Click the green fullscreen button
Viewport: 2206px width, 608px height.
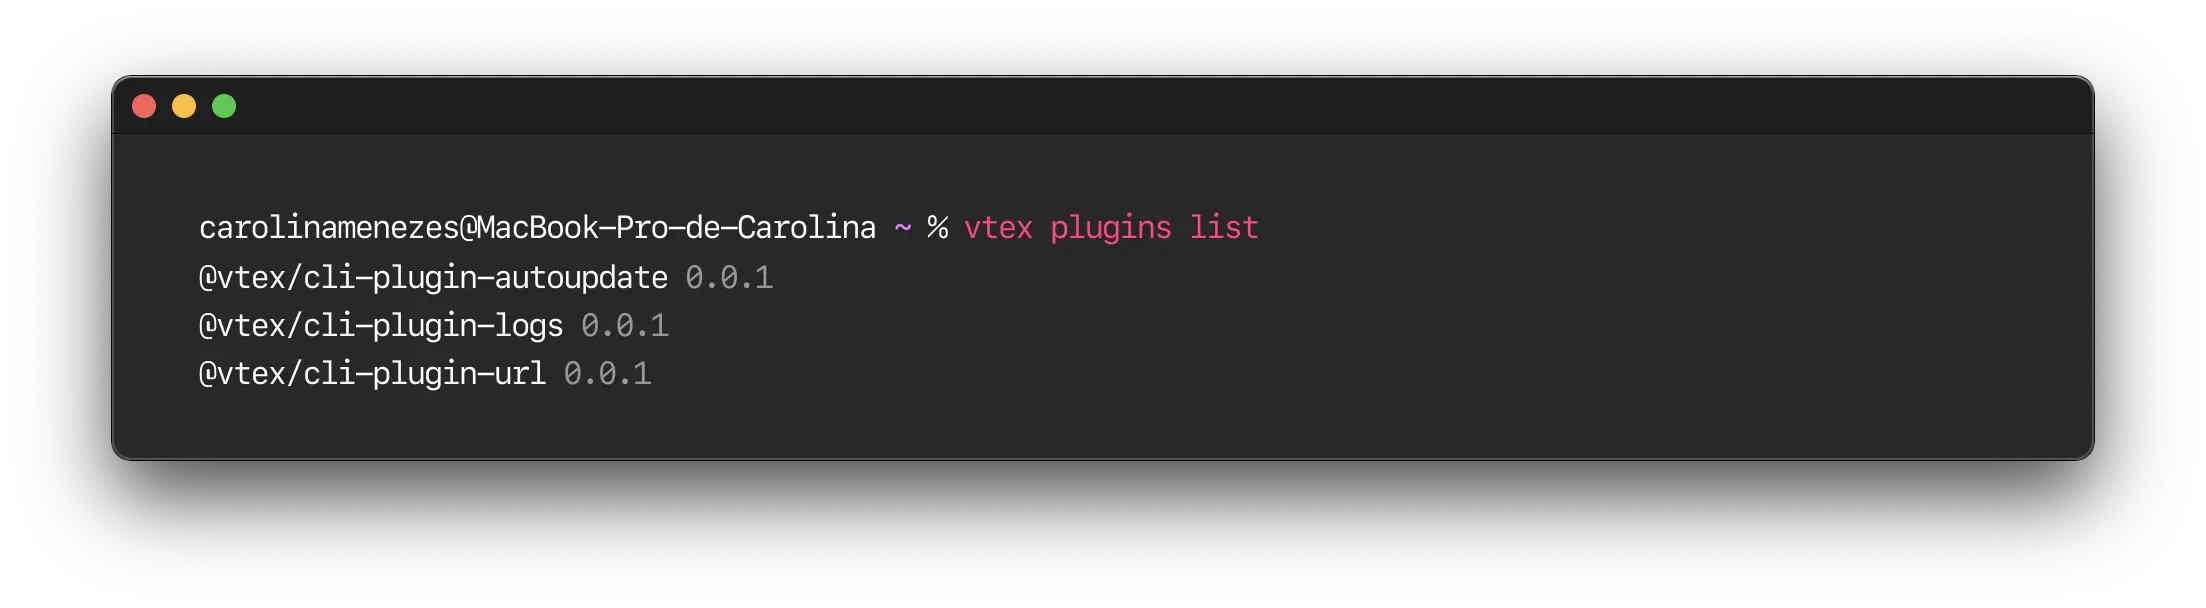tap(224, 104)
